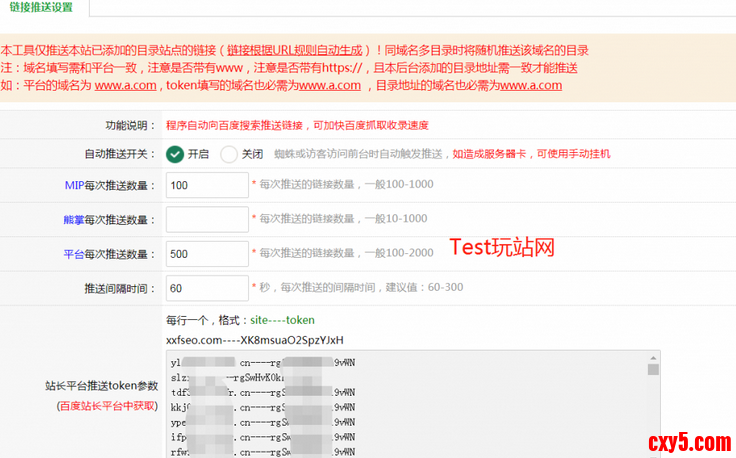The height and width of the screenshot is (458, 736).
Task: Click www.a.com link after 平台的域名为
Action: tap(125, 86)
